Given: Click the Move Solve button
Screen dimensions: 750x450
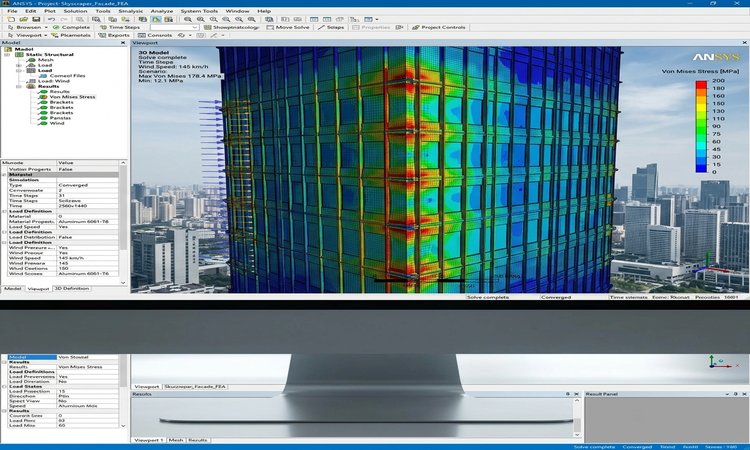Looking at the screenshot, I should pyautogui.click(x=288, y=27).
